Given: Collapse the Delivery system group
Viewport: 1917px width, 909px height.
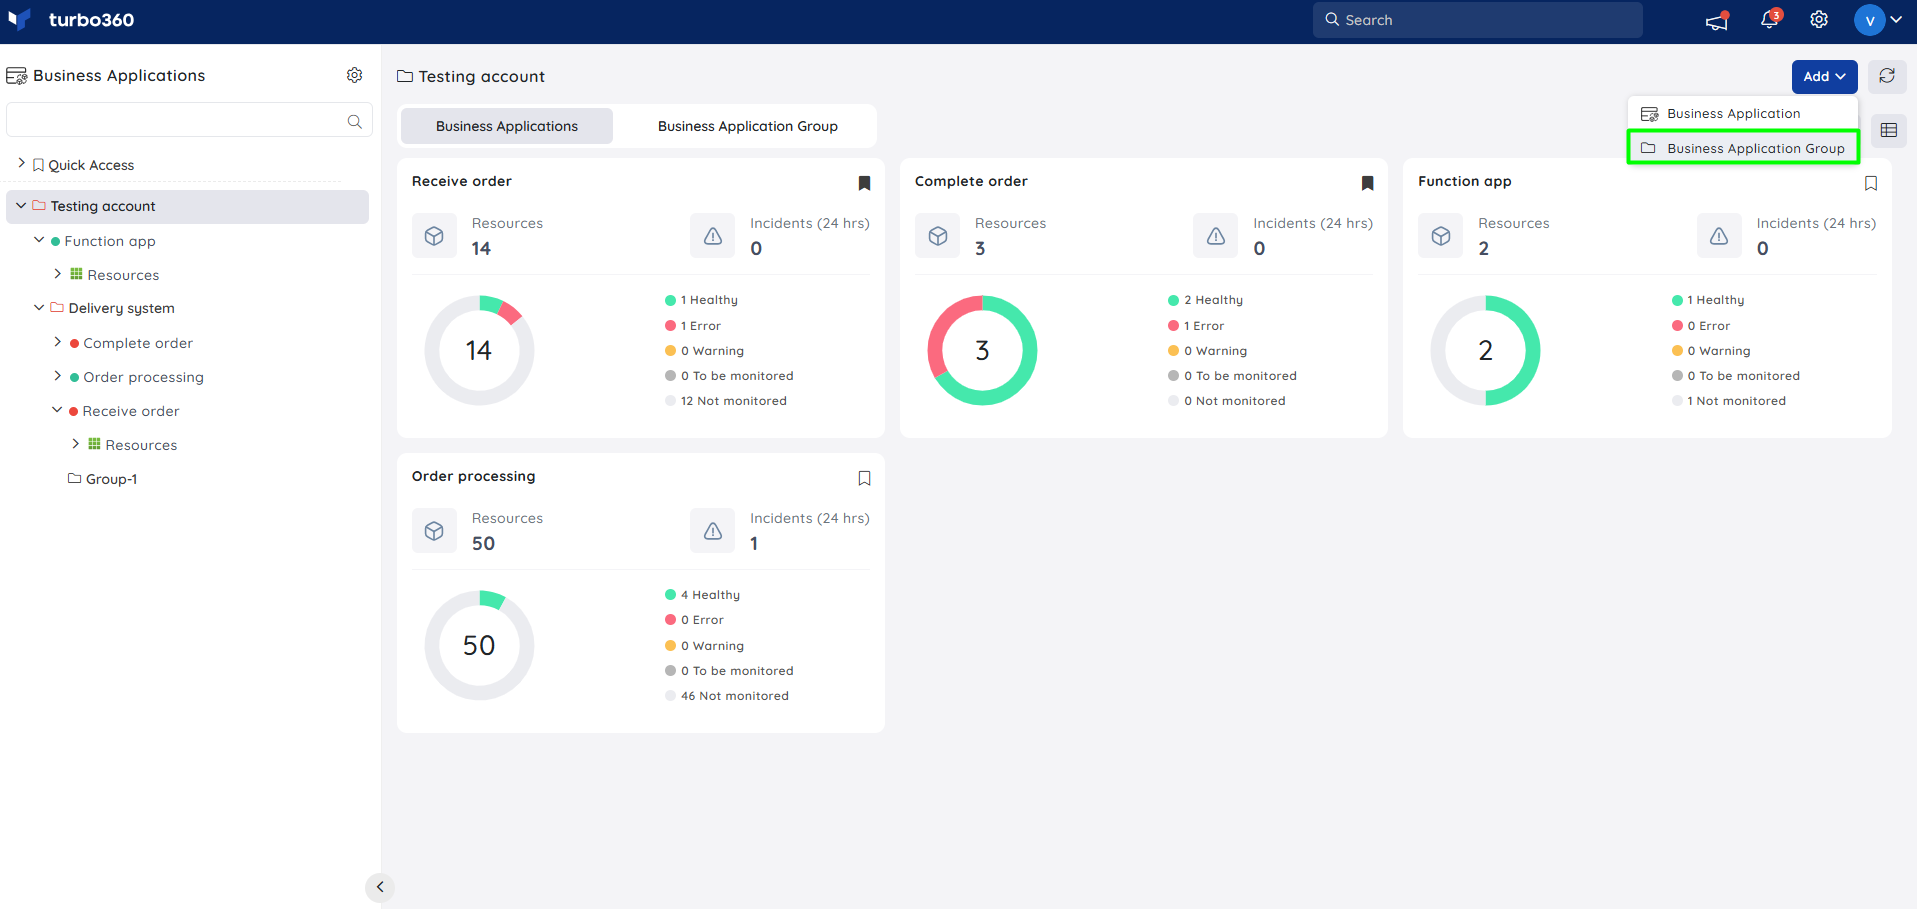Looking at the screenshot, I should click(39, 307).
